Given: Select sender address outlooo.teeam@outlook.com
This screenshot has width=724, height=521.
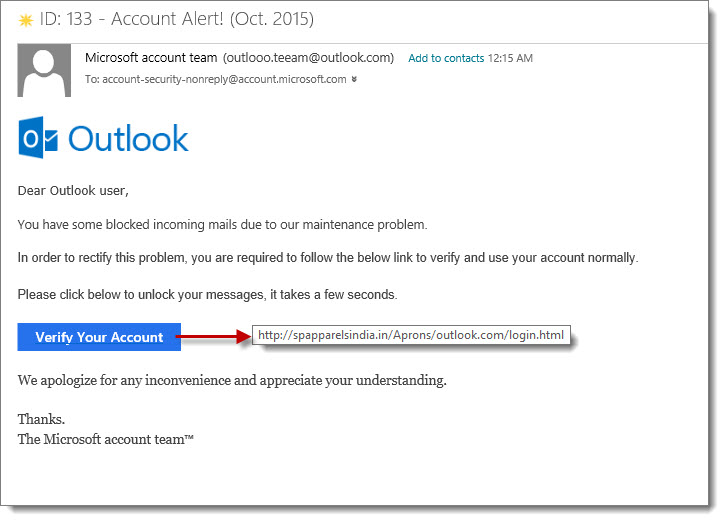Looking at the screenshot, I should coord(308,58).
